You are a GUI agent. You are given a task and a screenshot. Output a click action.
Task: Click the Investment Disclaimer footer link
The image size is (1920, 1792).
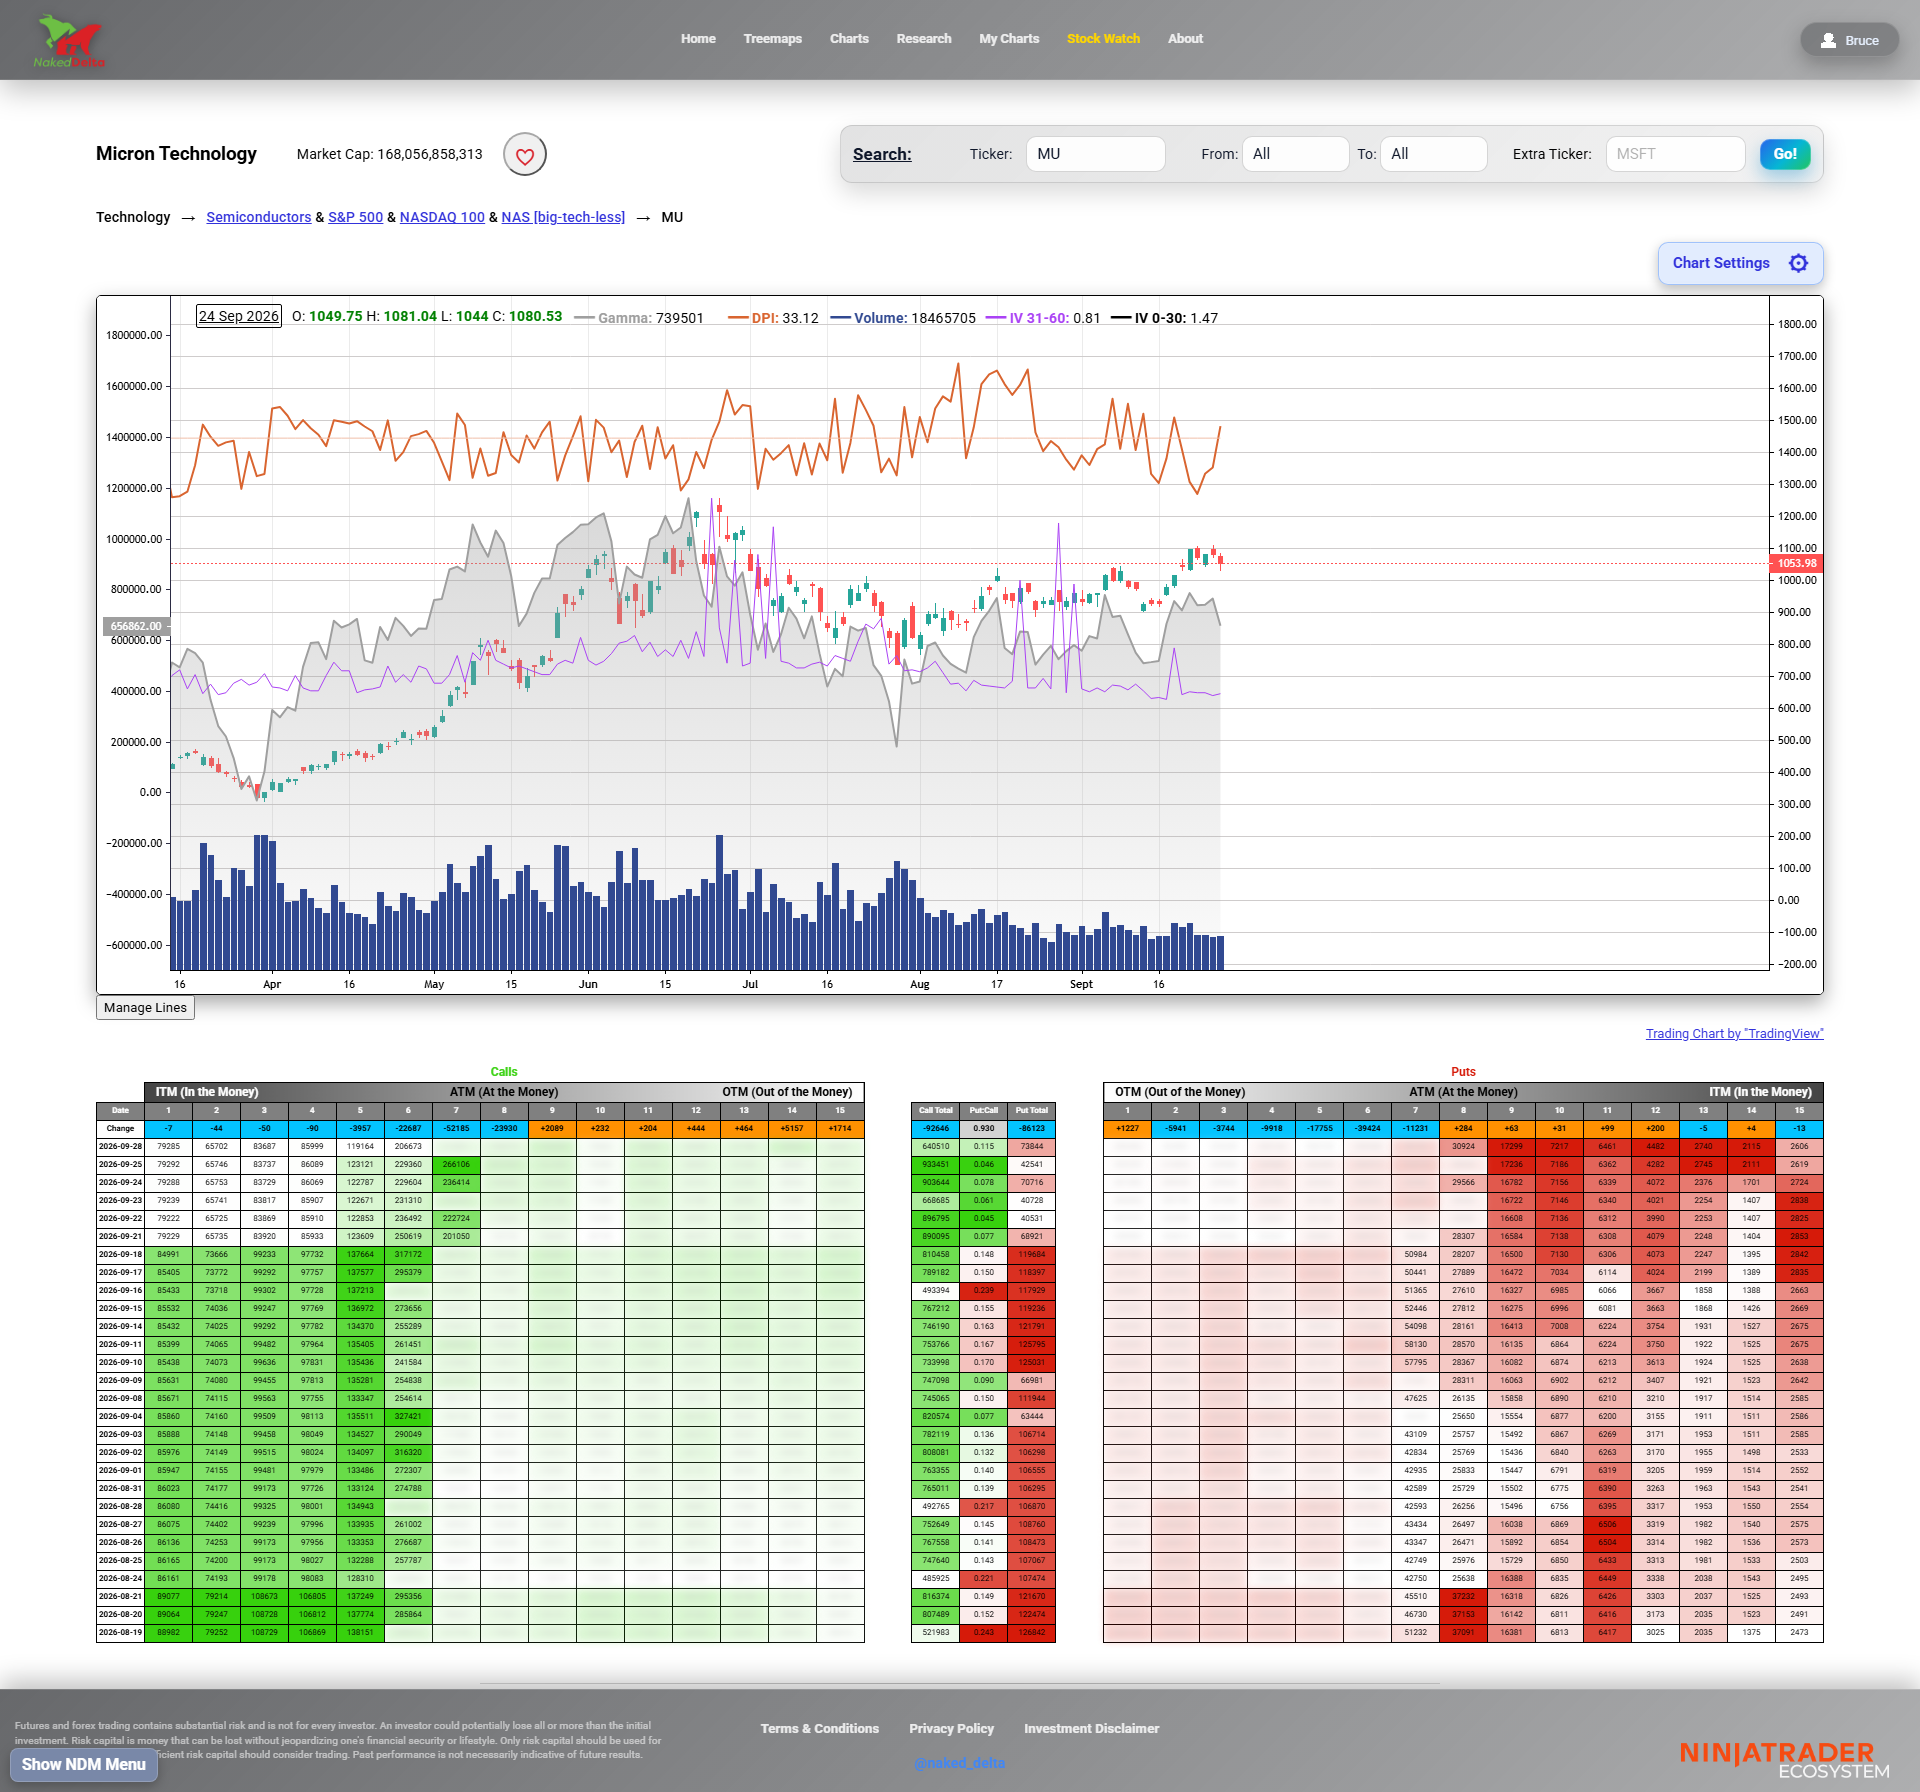(1091, 1729)
